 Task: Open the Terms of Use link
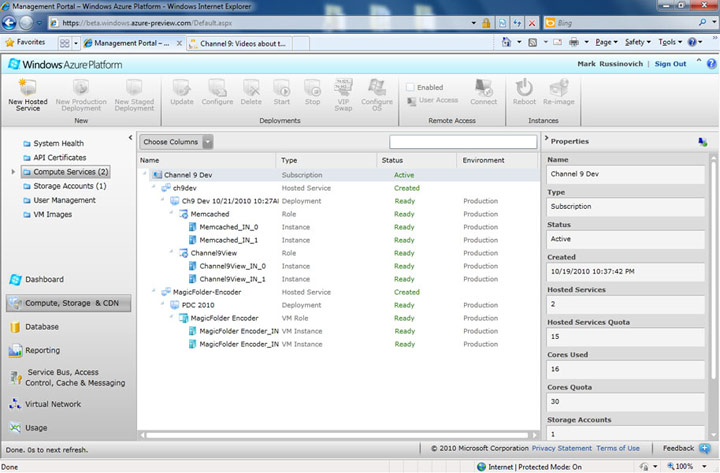pos(618,448)
